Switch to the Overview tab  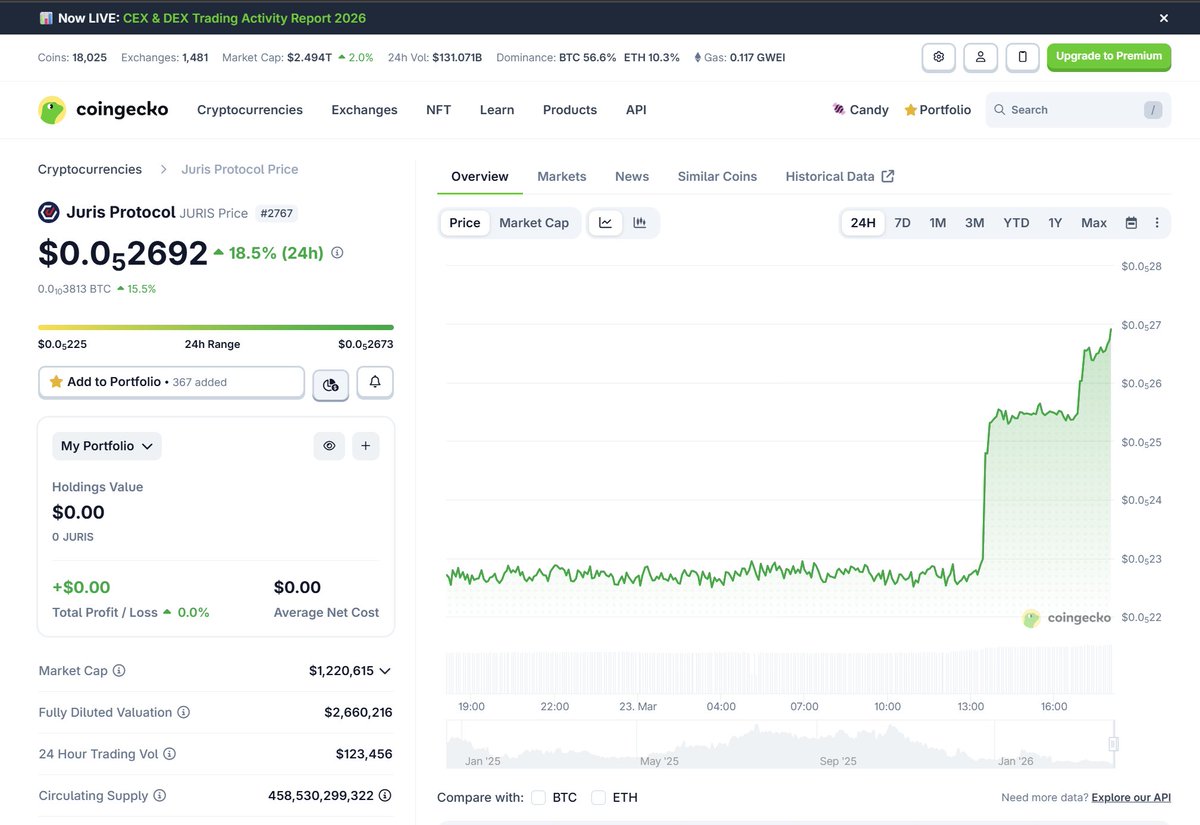tap(480, 176)
